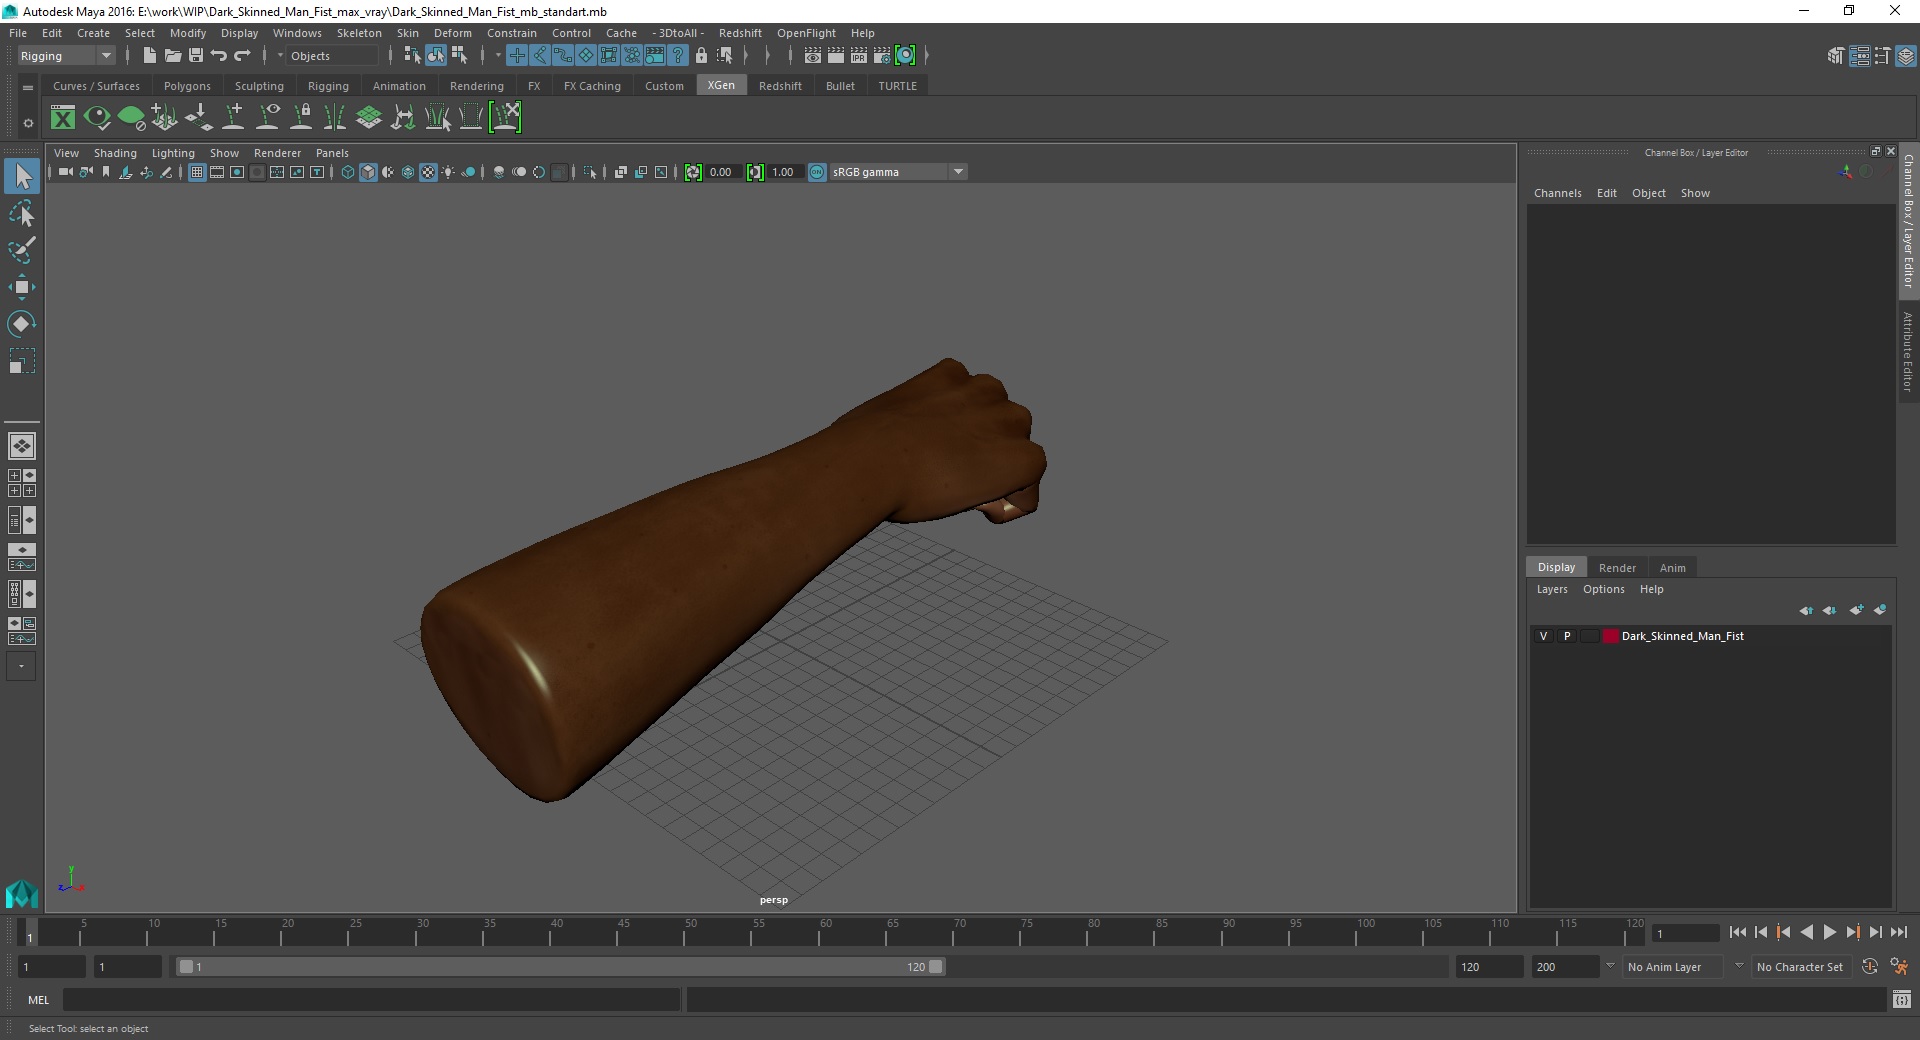Viewport: 1920px width, 1040px height.
Task: Activate the Move tool in toolbox
Action: tap(22, 287)
